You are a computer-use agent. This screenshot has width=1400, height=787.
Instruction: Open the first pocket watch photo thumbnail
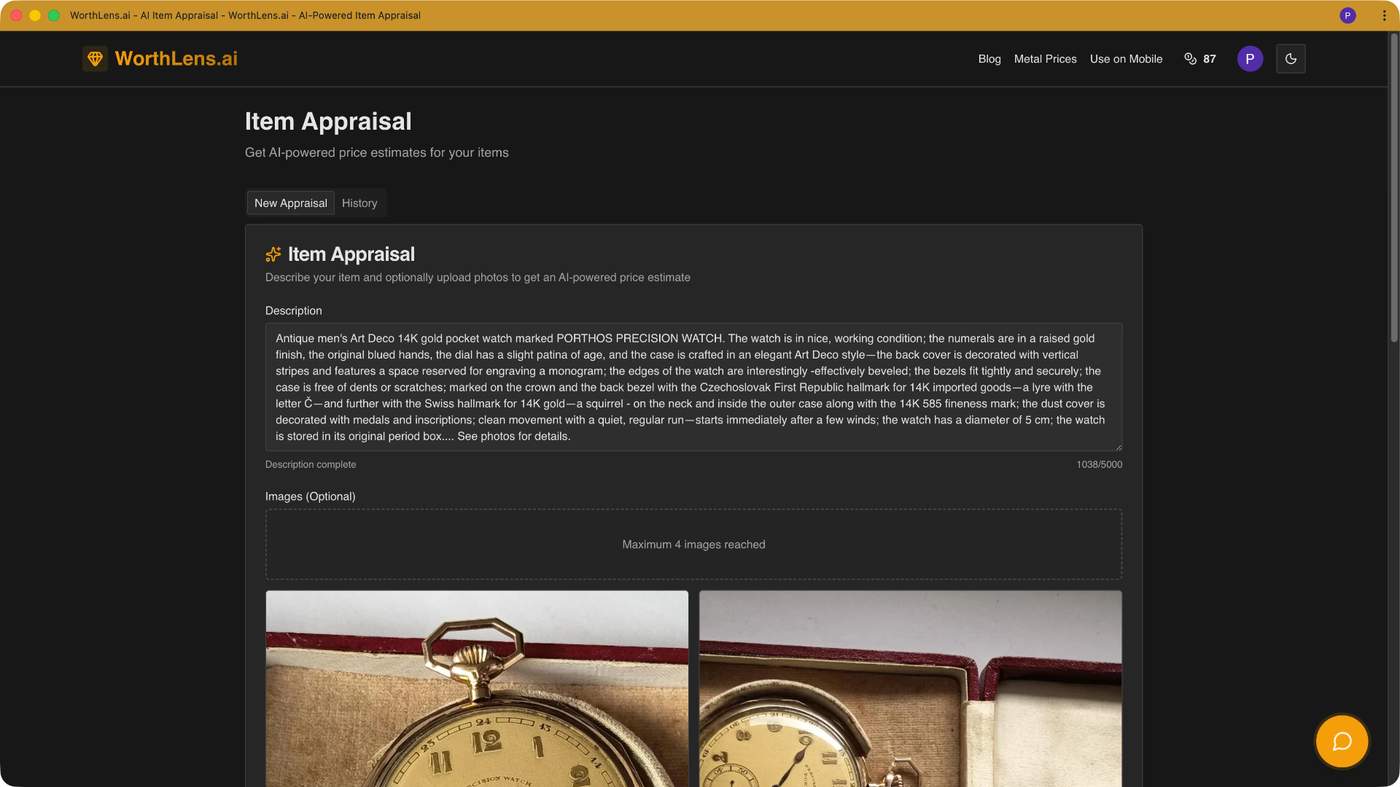477,688
